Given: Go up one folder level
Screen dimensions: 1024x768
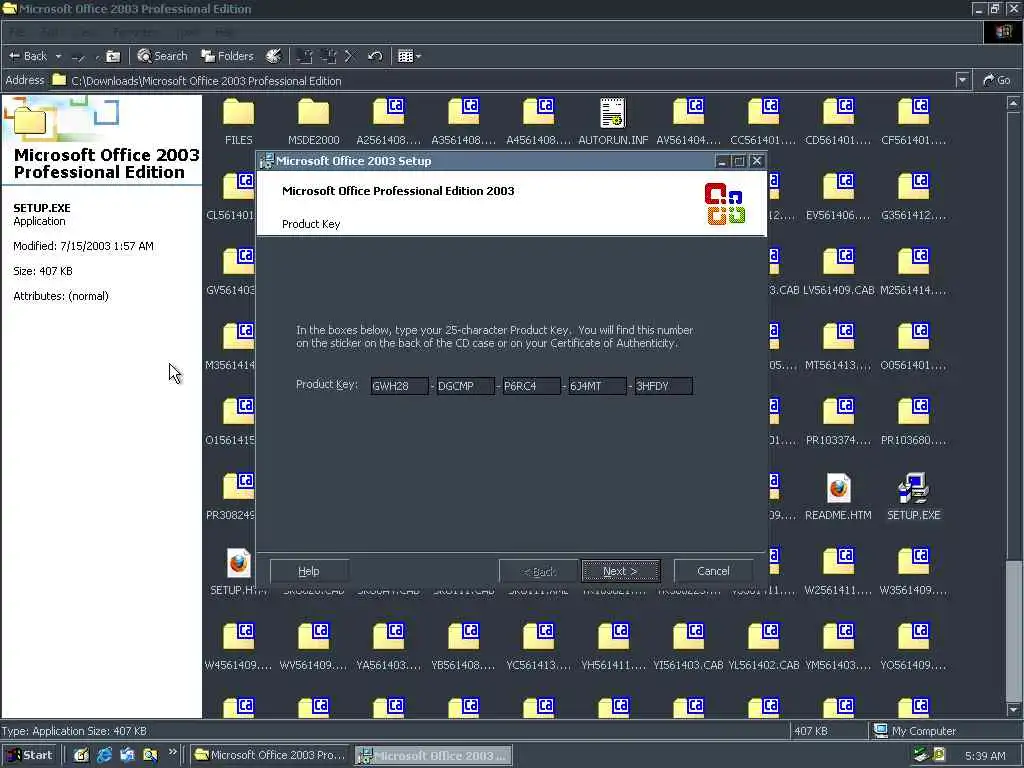Looking at the screenshot, I should (x=113, y=56).
